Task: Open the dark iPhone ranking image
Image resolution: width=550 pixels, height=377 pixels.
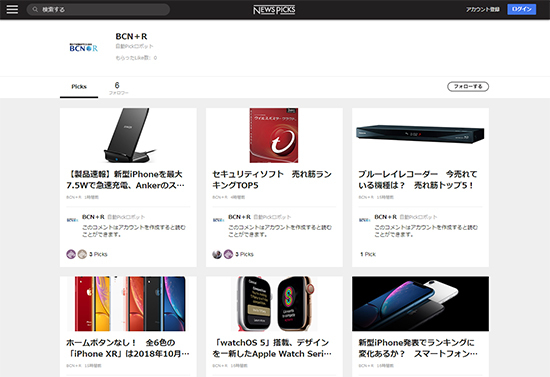Action: 420,304
